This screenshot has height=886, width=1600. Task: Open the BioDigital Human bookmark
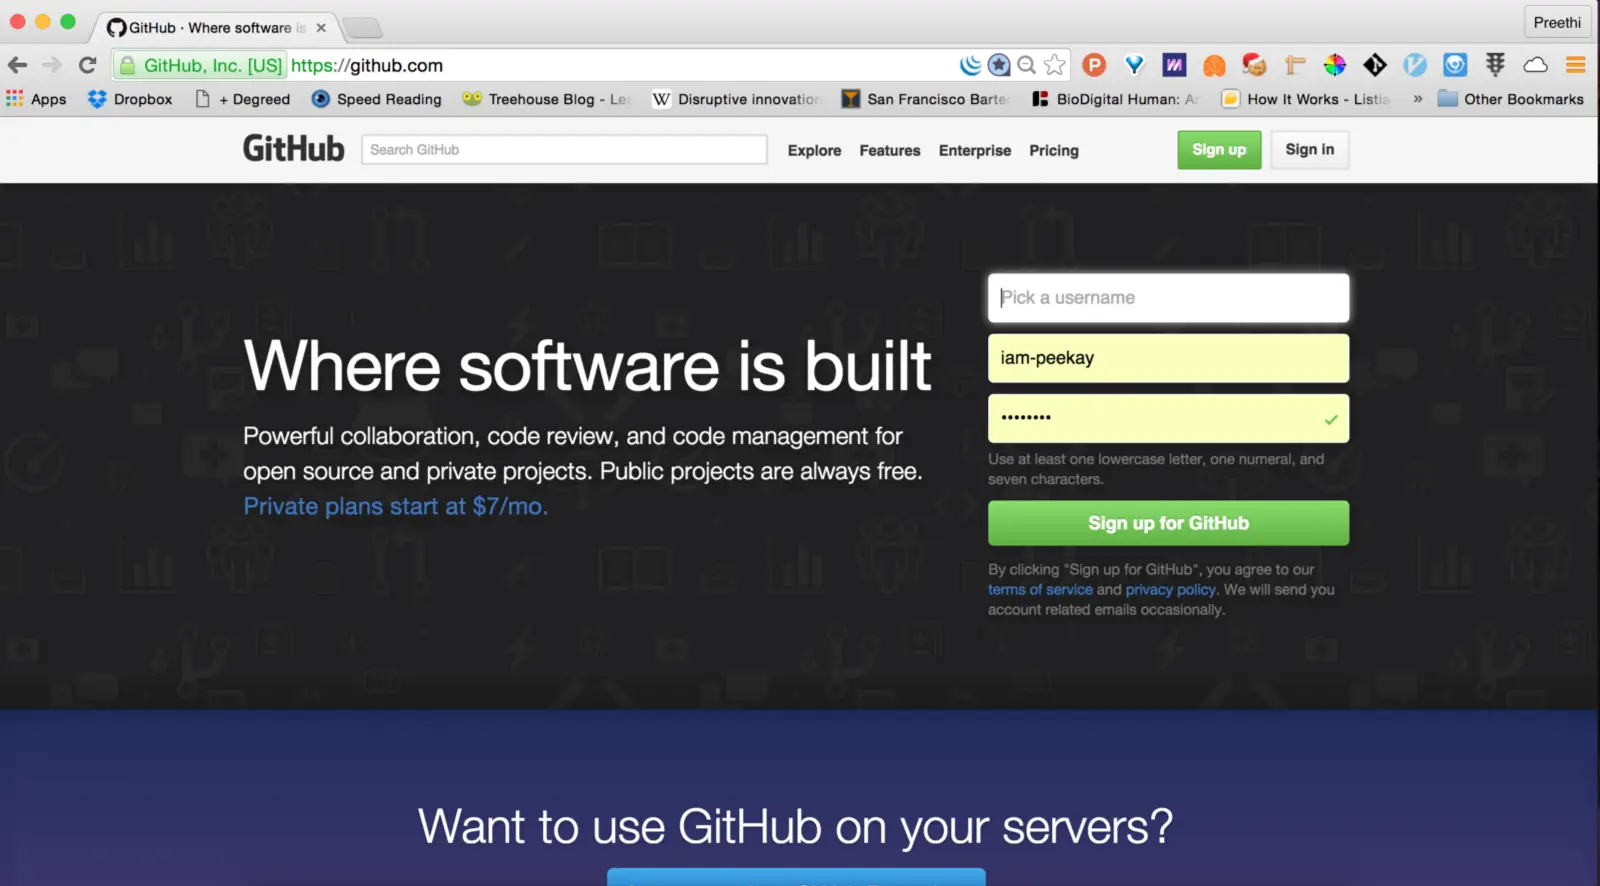(1116, 99)
